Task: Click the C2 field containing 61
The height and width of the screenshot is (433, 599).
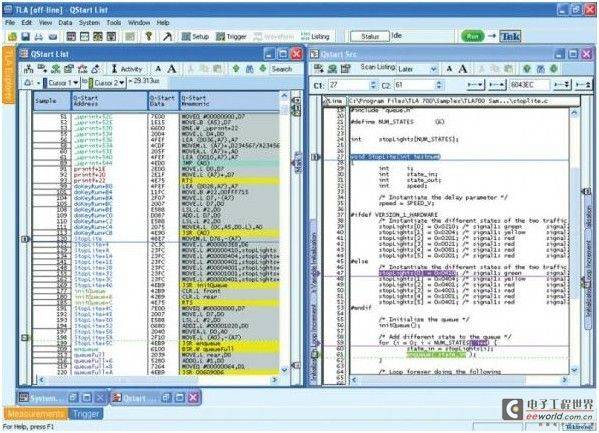Action: coord(415,85)
